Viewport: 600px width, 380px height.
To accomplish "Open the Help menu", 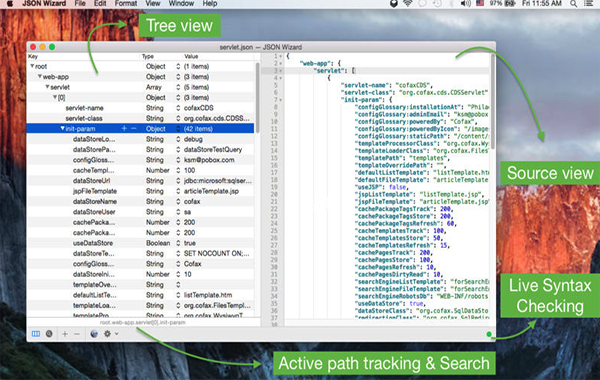I will (x=210, y=3).
